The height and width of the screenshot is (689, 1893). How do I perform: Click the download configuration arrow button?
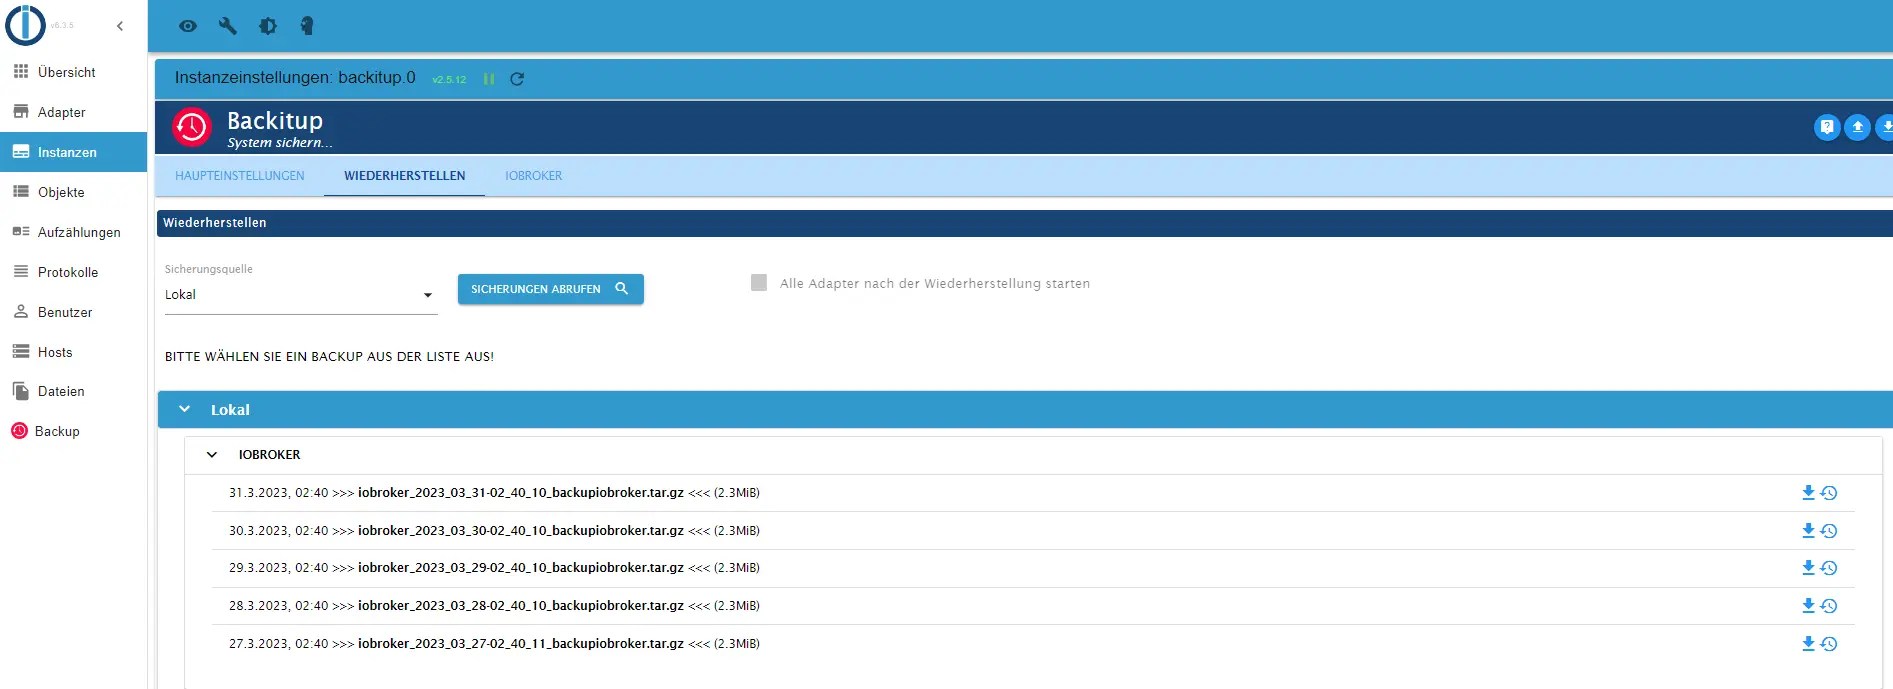(x=1885, y=127)
